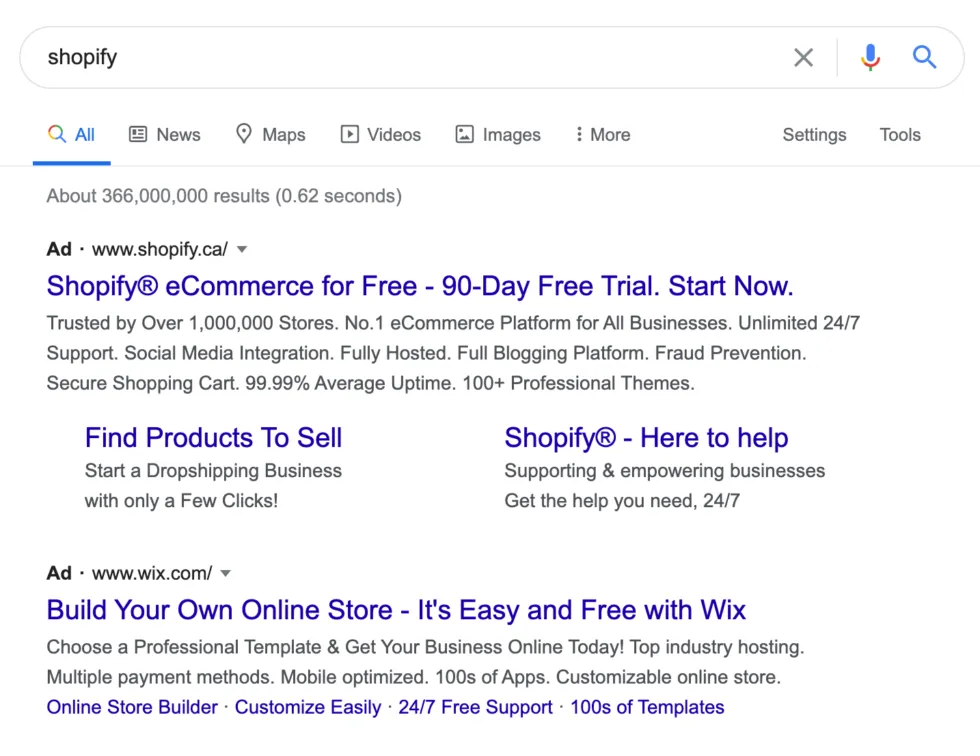The height and width of the screenshot is (756, 980).
Task: Click the magnifying glass to search
Action: coord(924,57)
